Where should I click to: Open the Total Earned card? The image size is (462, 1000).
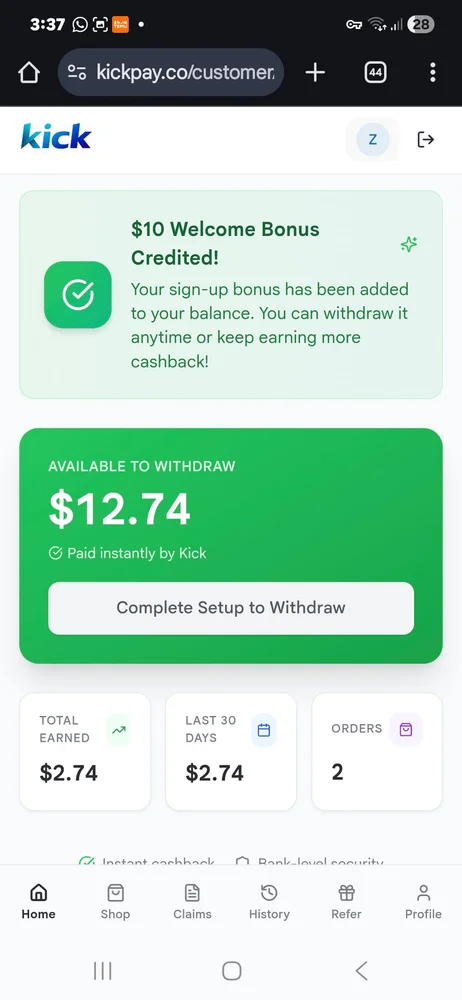[85, 751]
